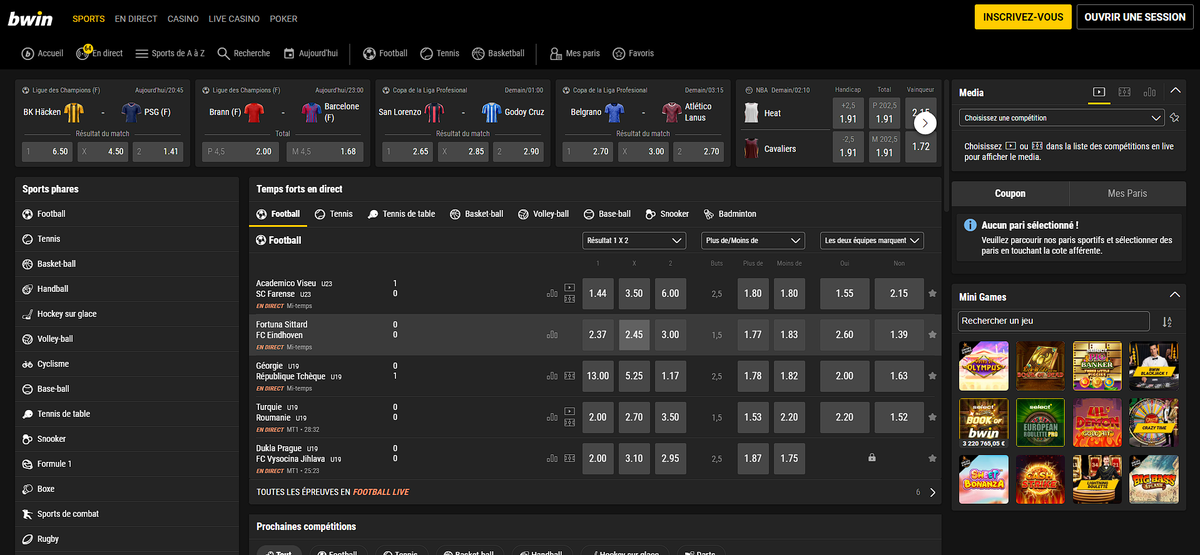1200x555 pixels.
Task: Switch to the CASINO top menu
Action: coord(183,19)
